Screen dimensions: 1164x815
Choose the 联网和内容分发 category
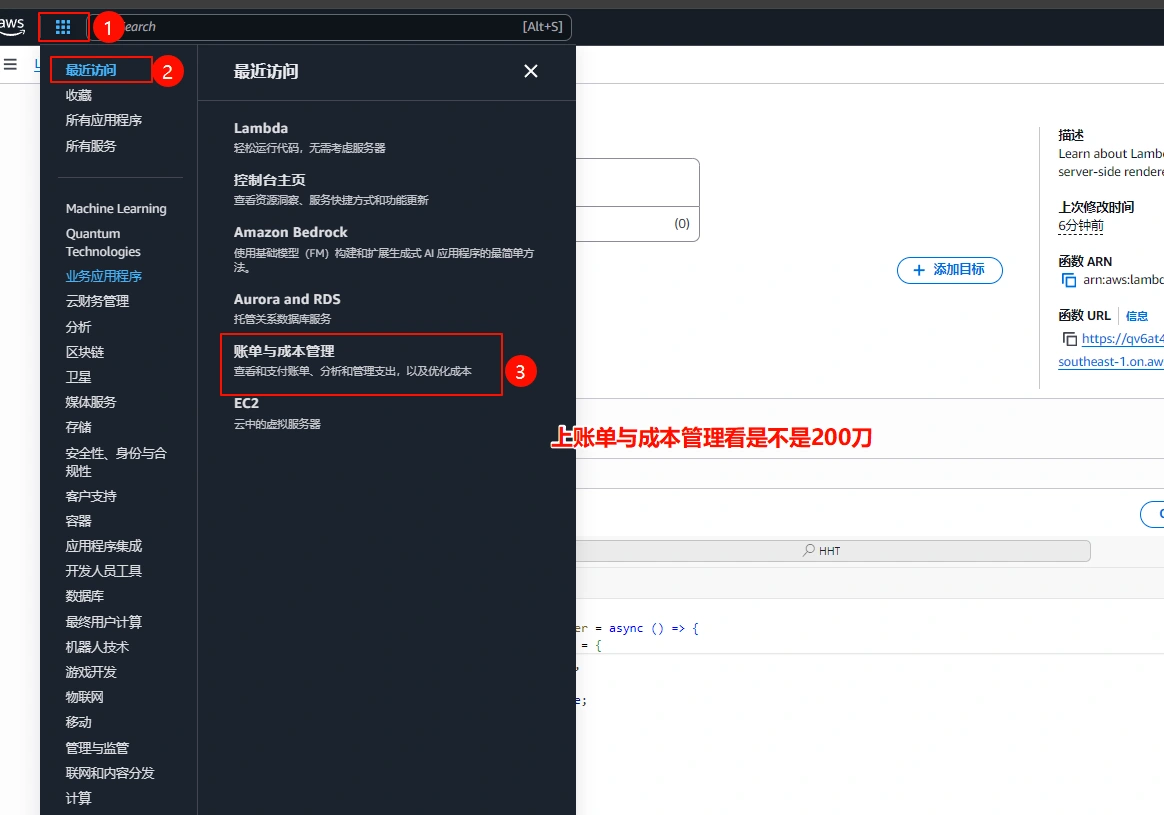click(x=110, y=773)
